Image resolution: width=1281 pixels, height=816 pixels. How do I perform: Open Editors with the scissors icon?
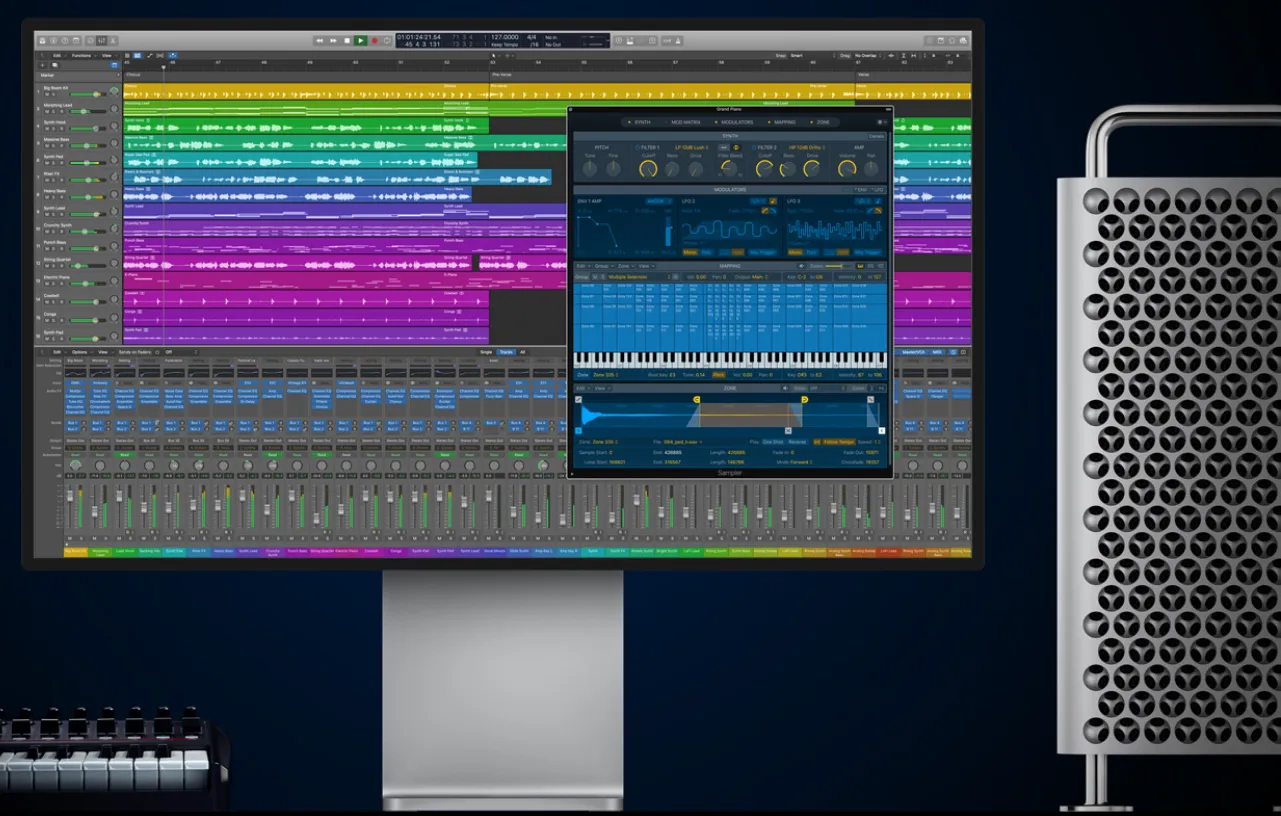[113, 40]
